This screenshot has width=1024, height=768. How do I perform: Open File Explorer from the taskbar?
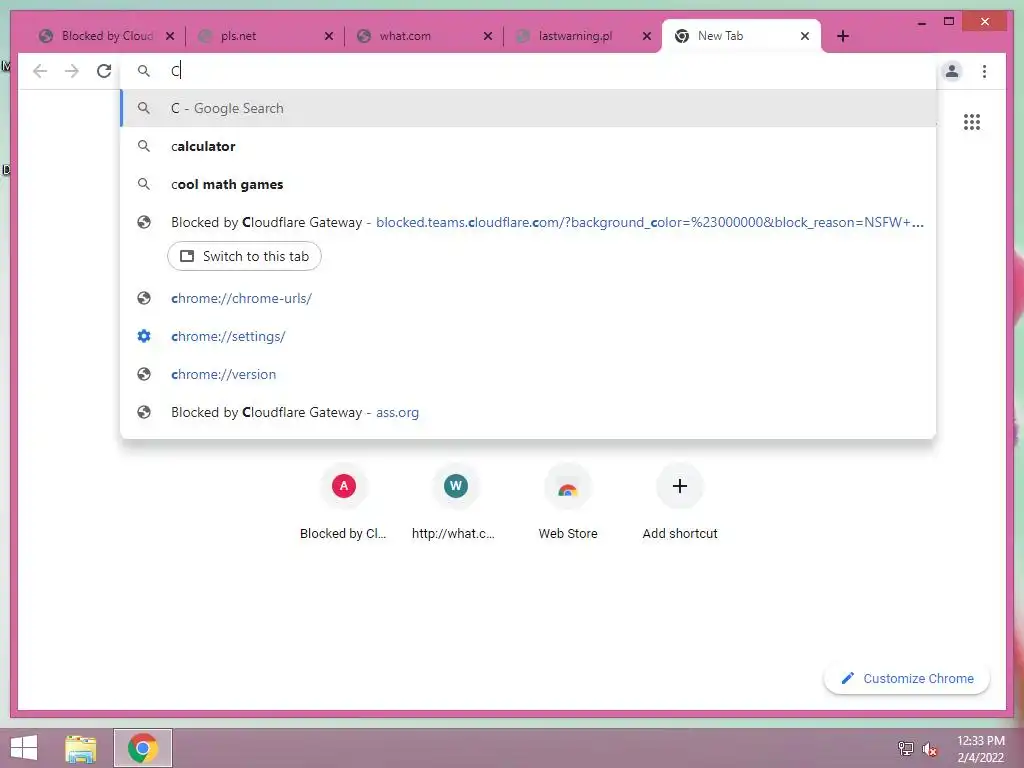coord(81,748)
